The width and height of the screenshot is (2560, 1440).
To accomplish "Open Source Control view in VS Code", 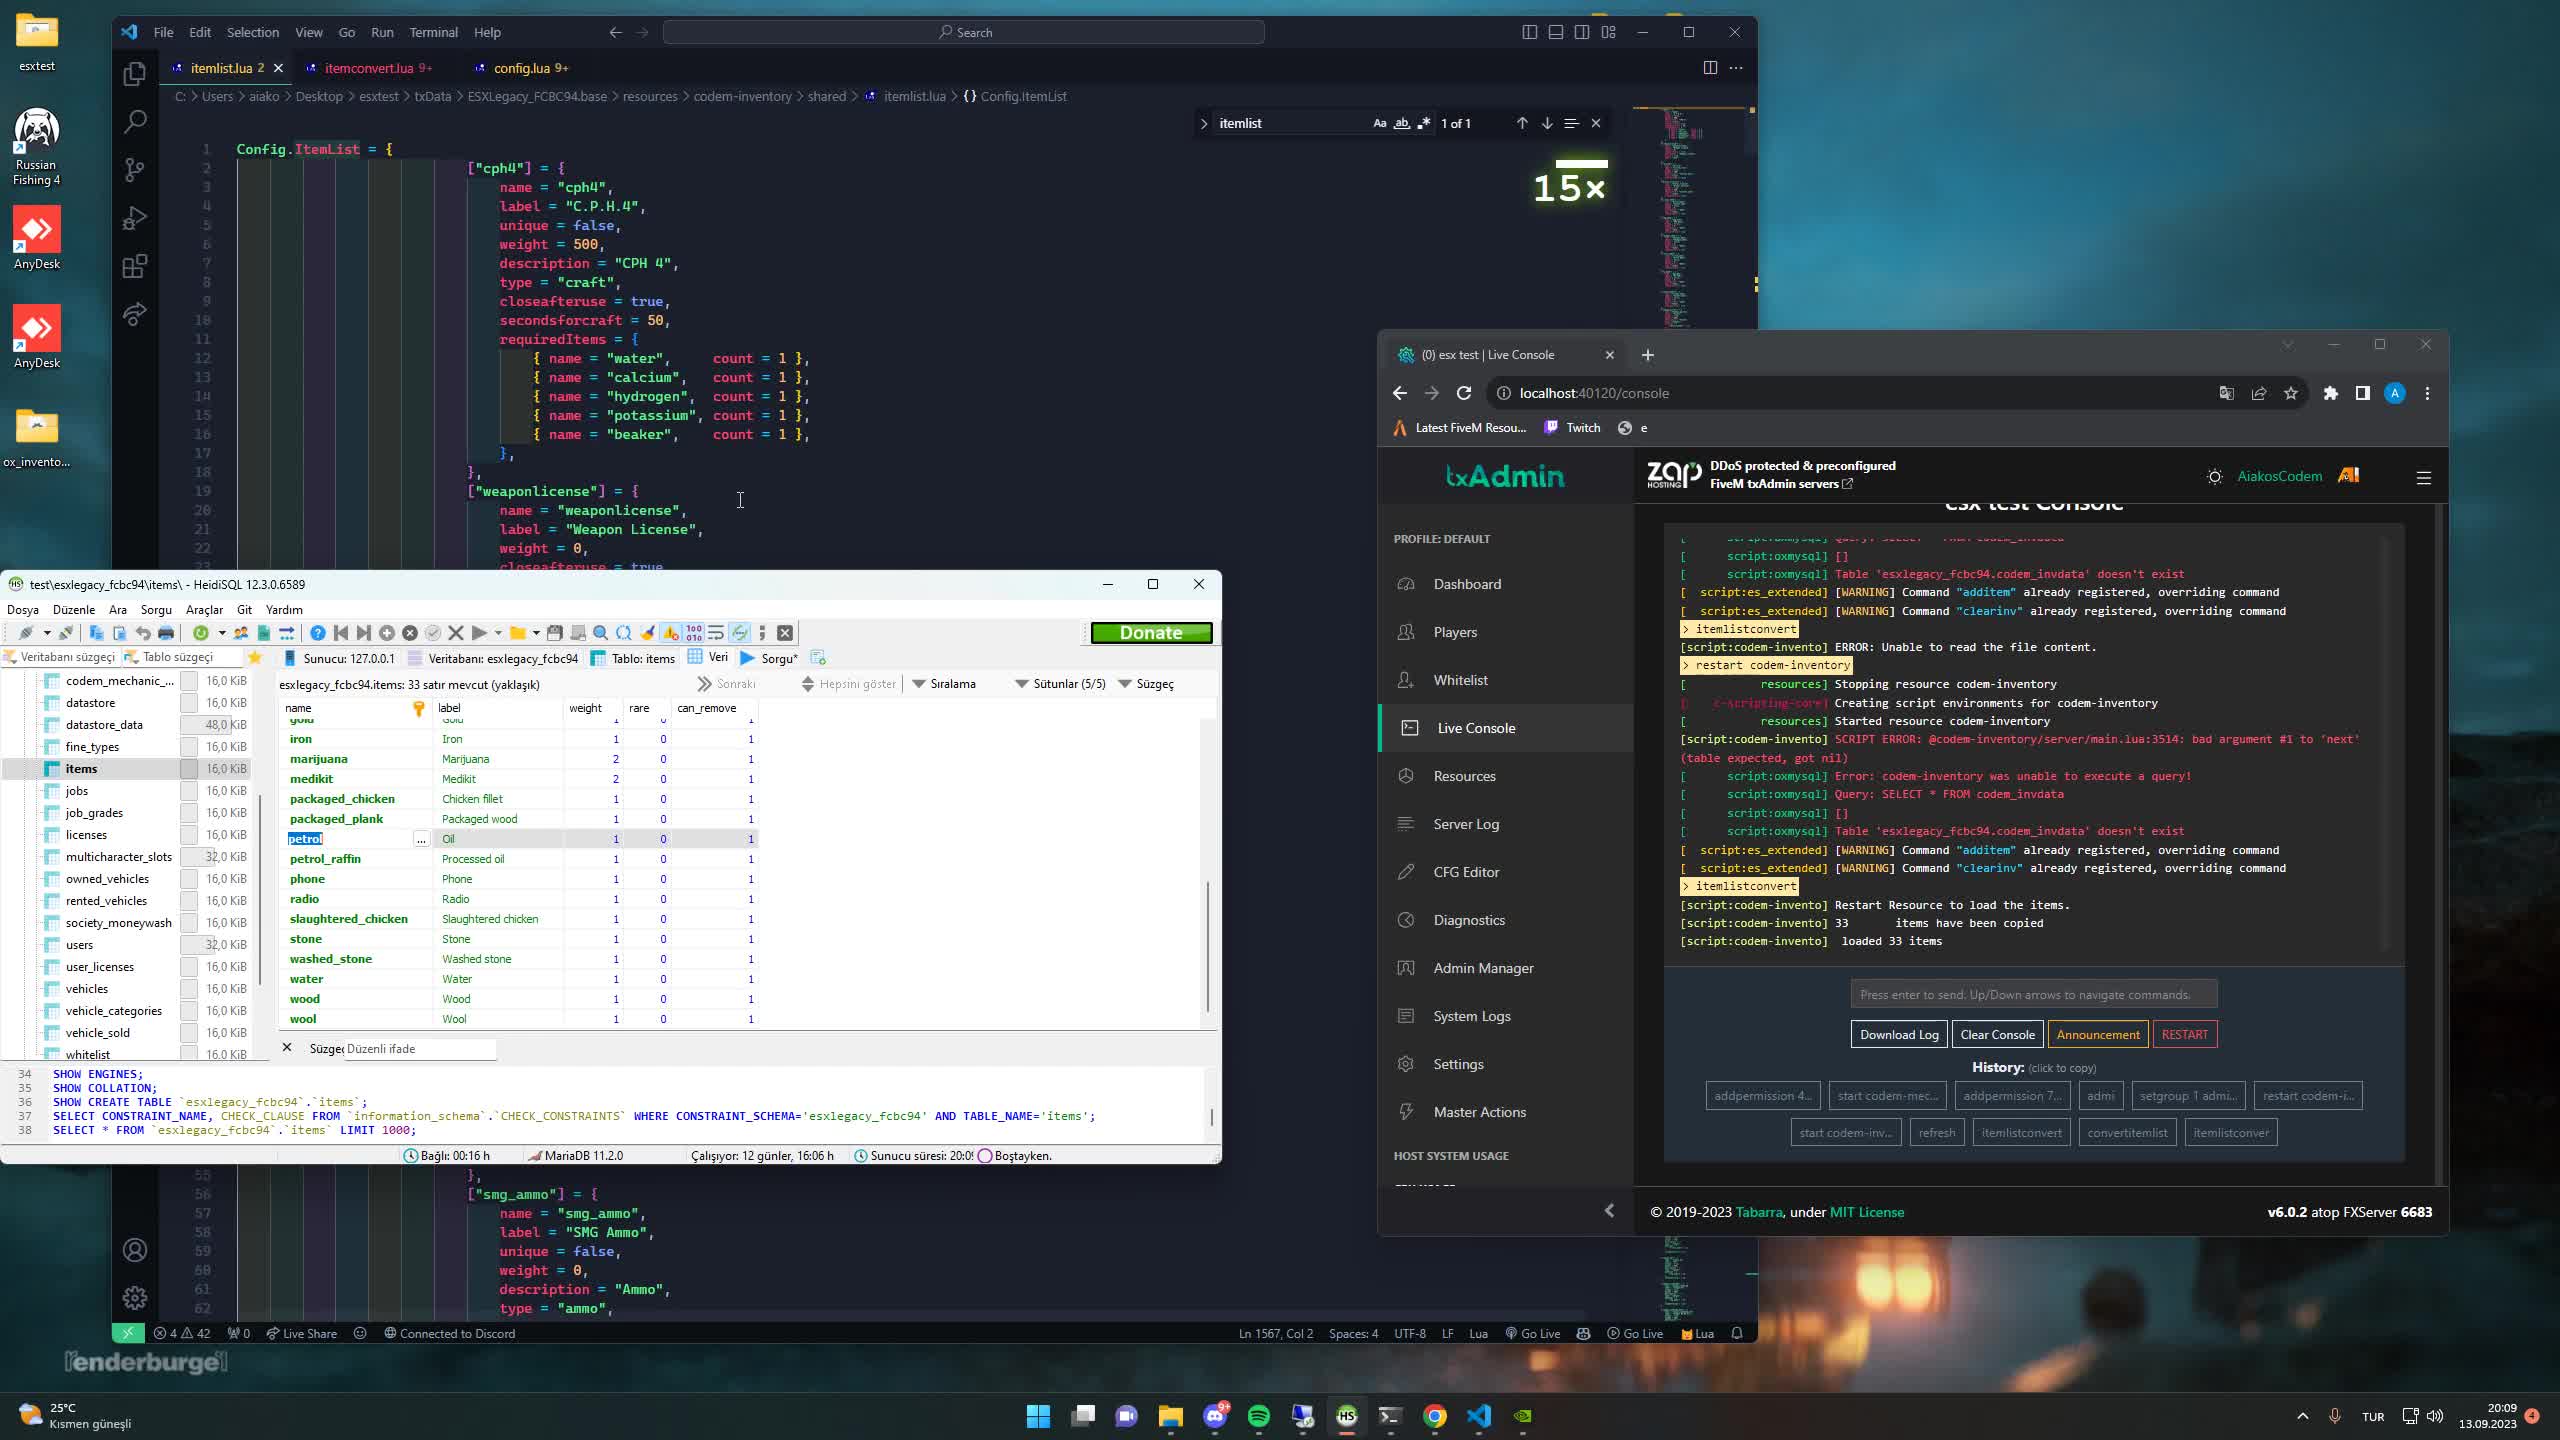I will click(x=133, y=170).
